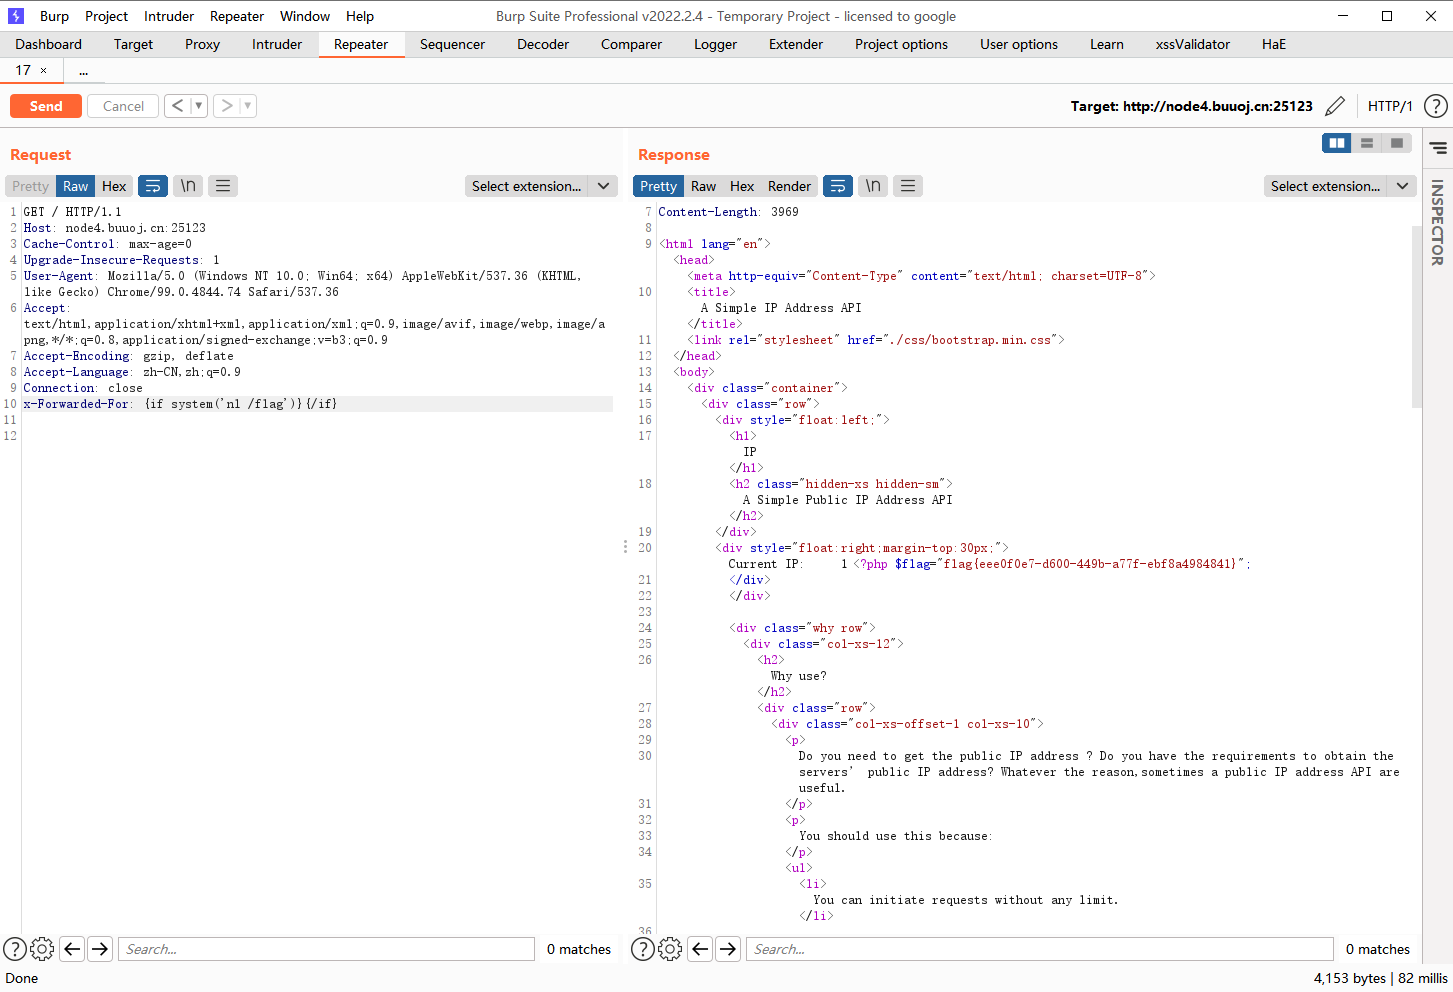1453x992 pixels.
Task: Click the X-Forwarded-For header line
Action: pyautogui.click(x=316, y=404)
